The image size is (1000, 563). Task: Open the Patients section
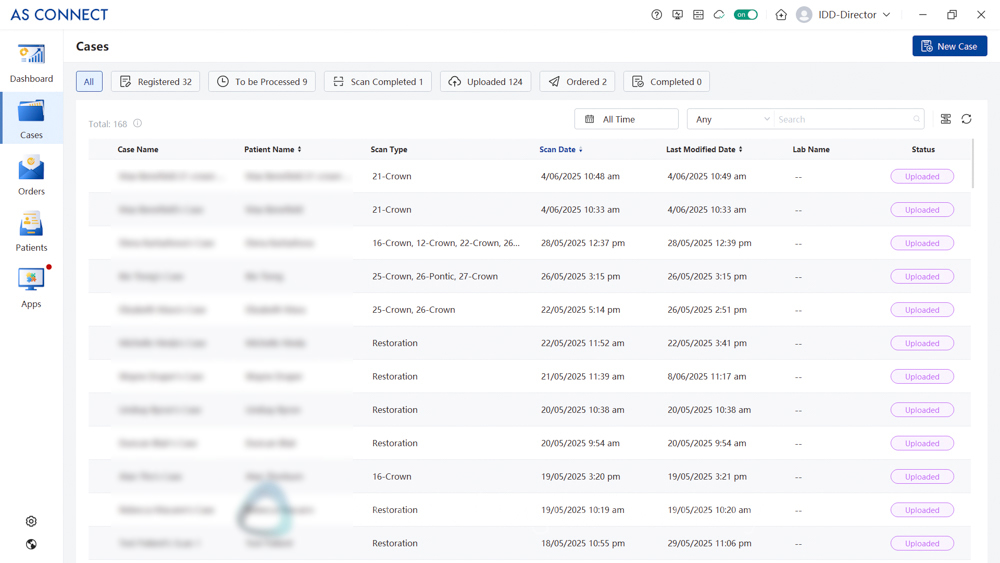(x=31, y=231)
